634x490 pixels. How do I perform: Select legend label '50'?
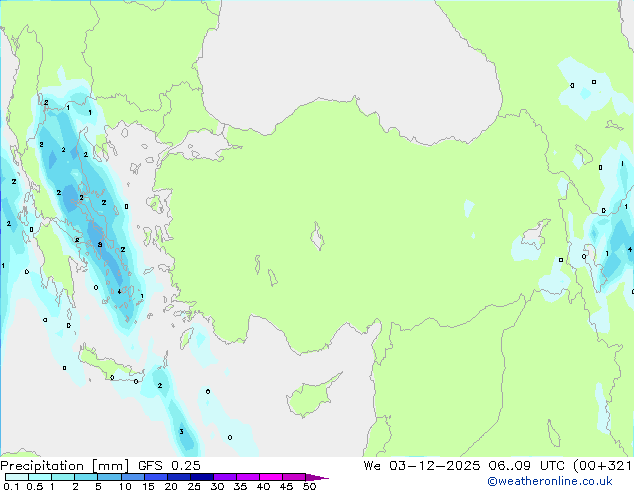tap(309, 486)
